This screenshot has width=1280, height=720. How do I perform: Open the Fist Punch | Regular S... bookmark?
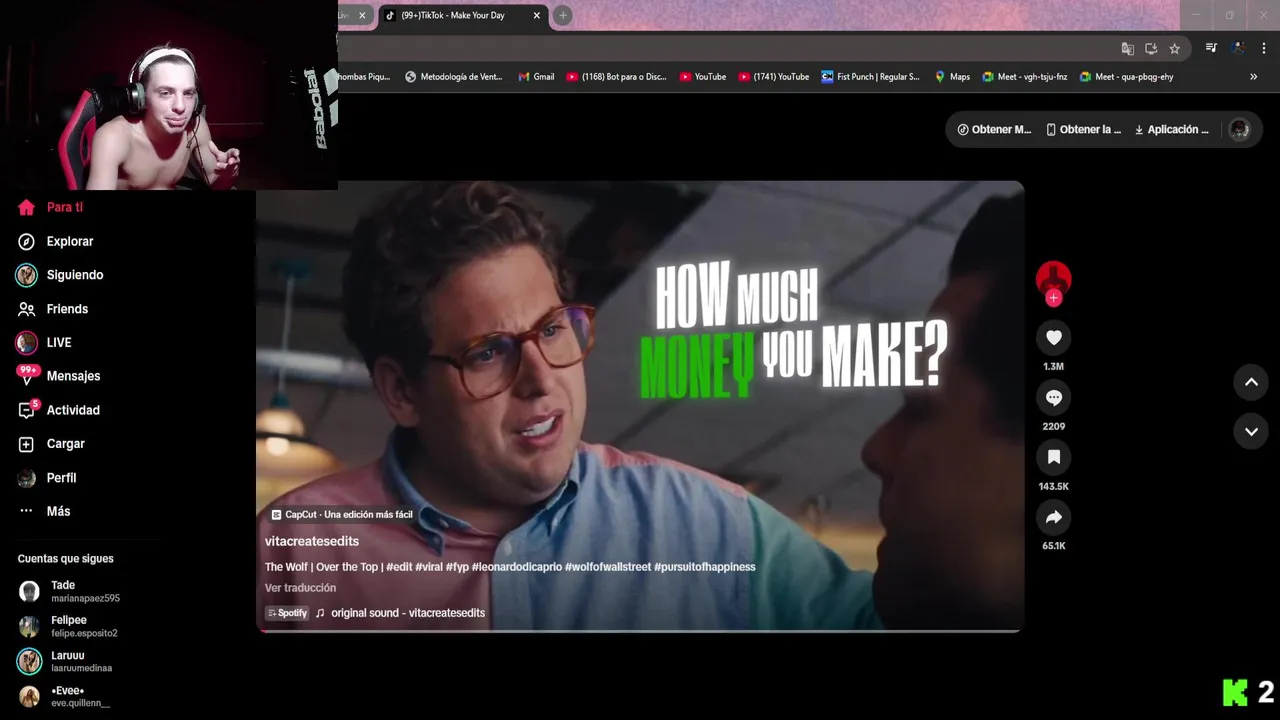click(x=870, y=77)
